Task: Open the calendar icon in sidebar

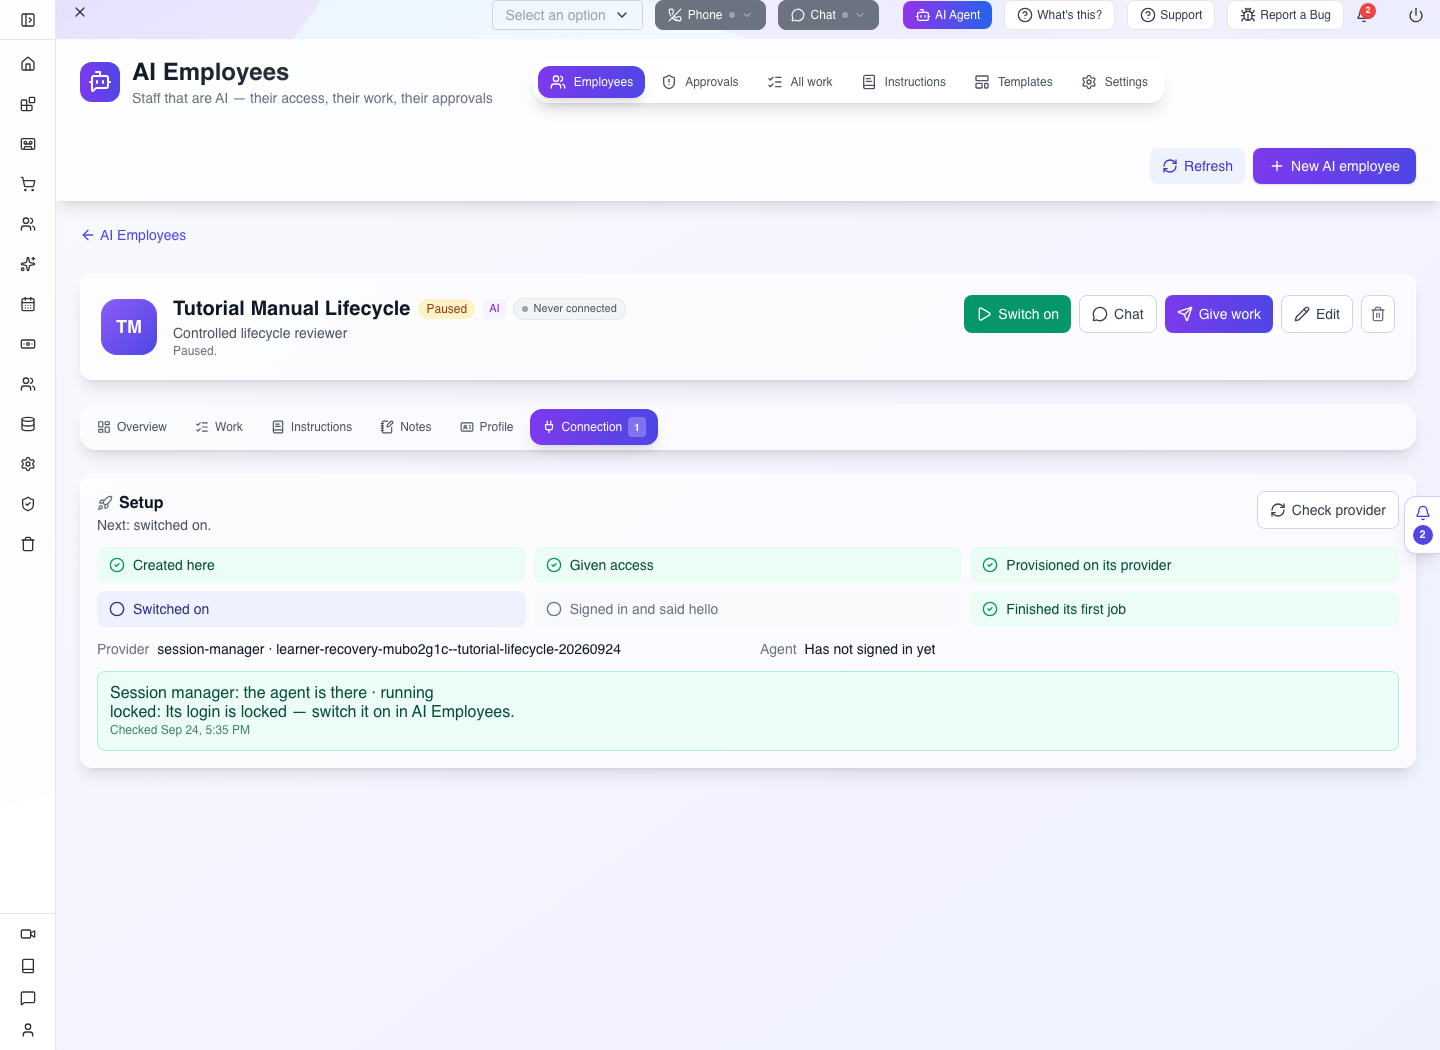Action: 28,304
